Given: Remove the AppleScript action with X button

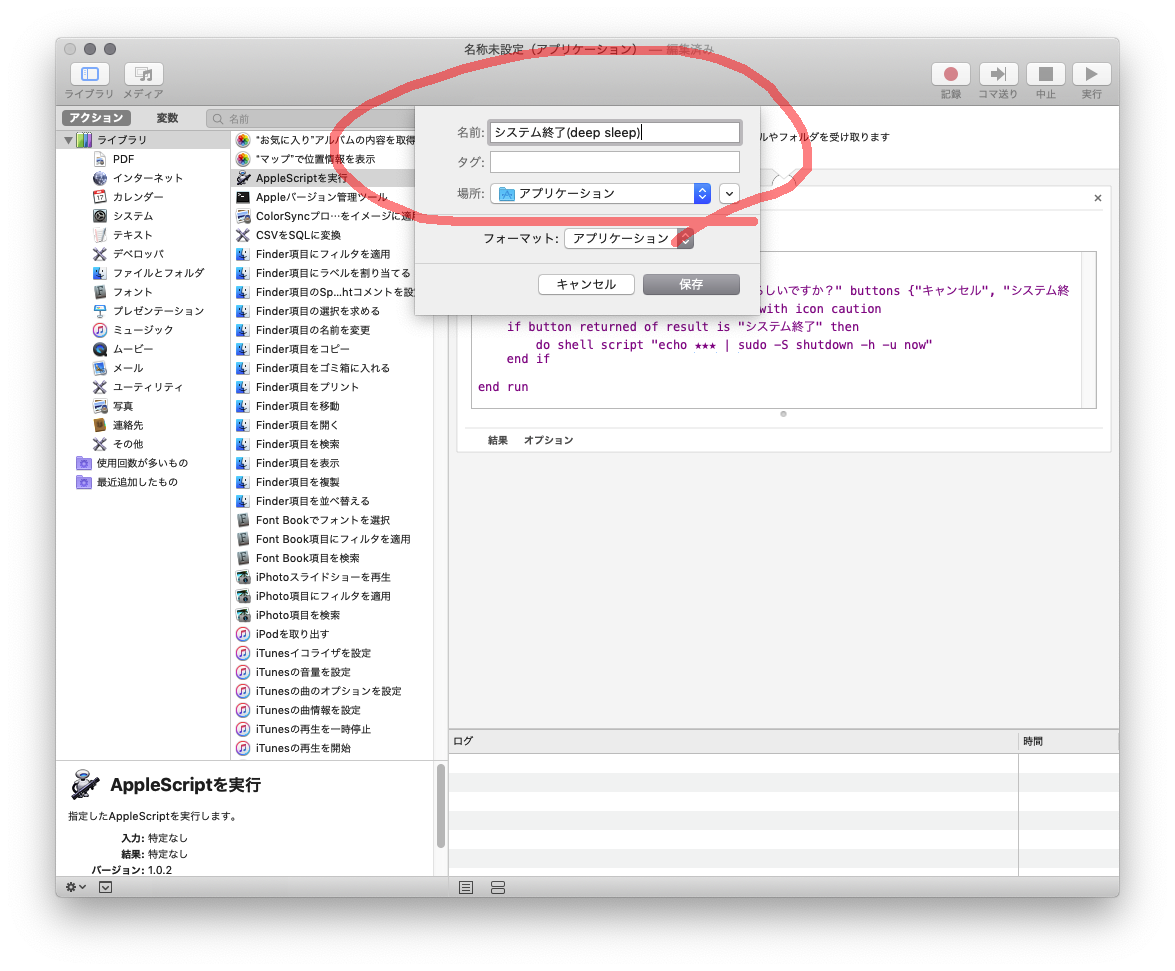Looking at the screenshot, I should point(1098,198).
